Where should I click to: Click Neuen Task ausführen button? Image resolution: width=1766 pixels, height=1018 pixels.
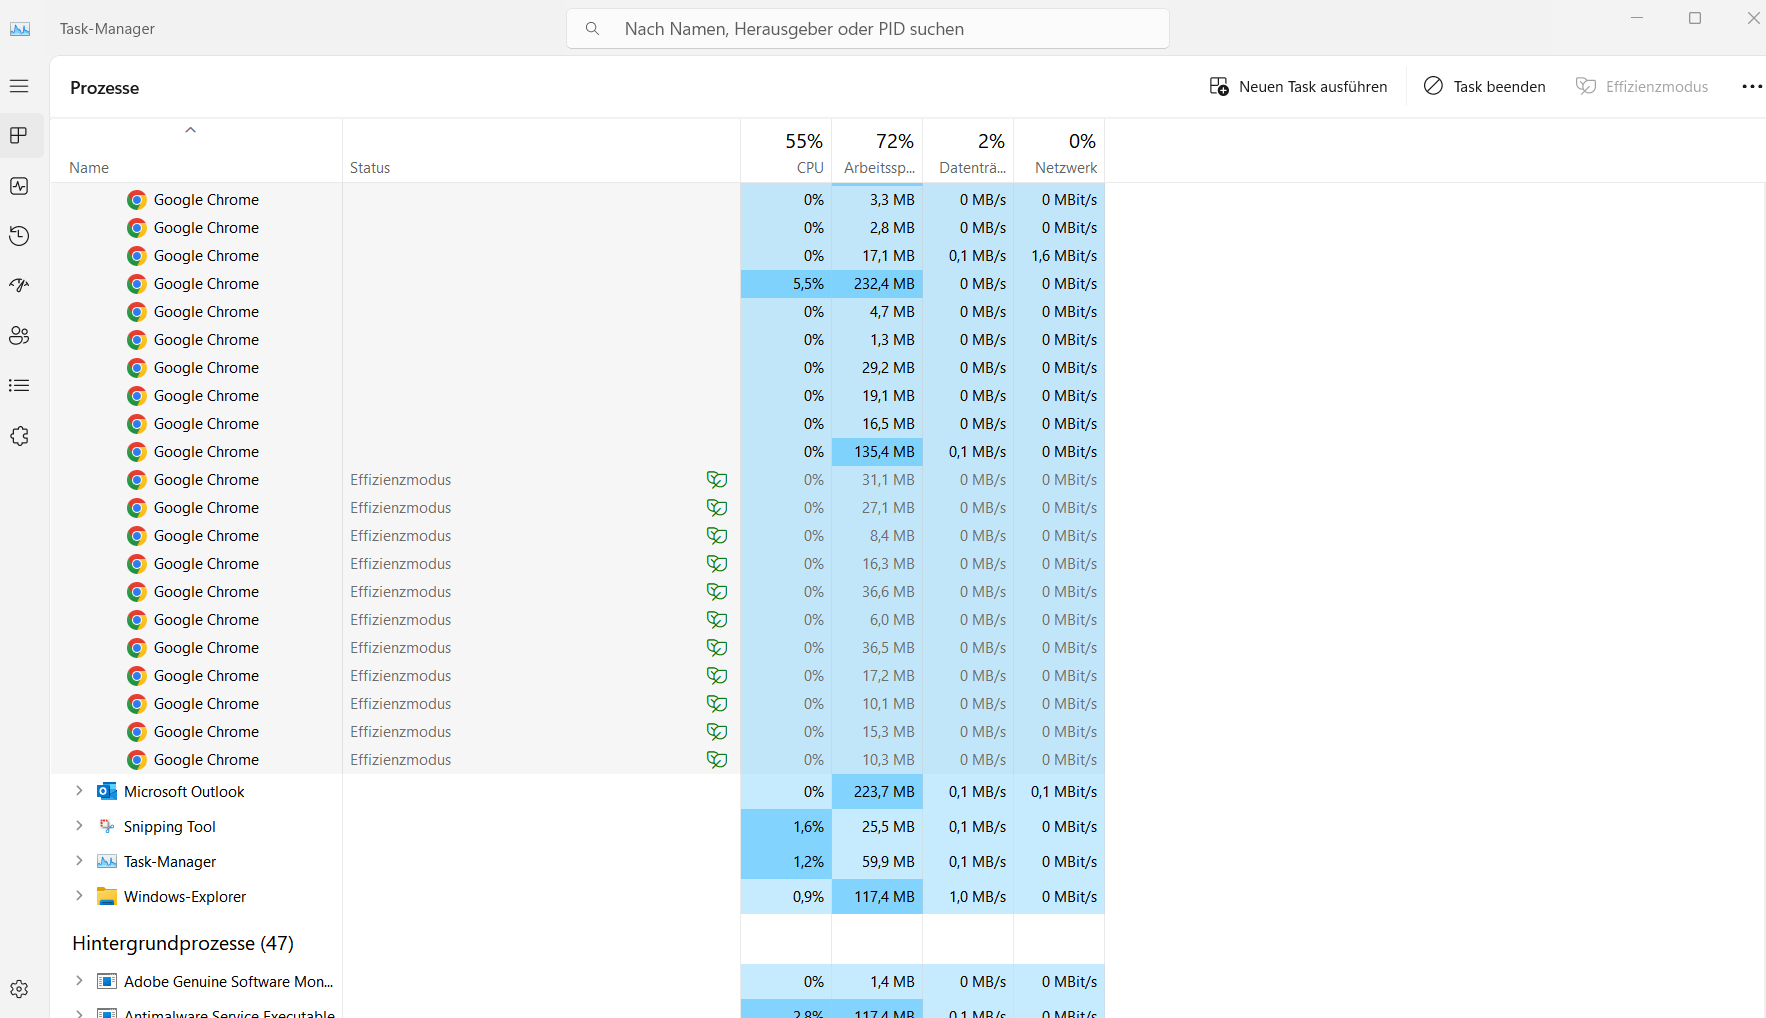[x=1298, y=87]
